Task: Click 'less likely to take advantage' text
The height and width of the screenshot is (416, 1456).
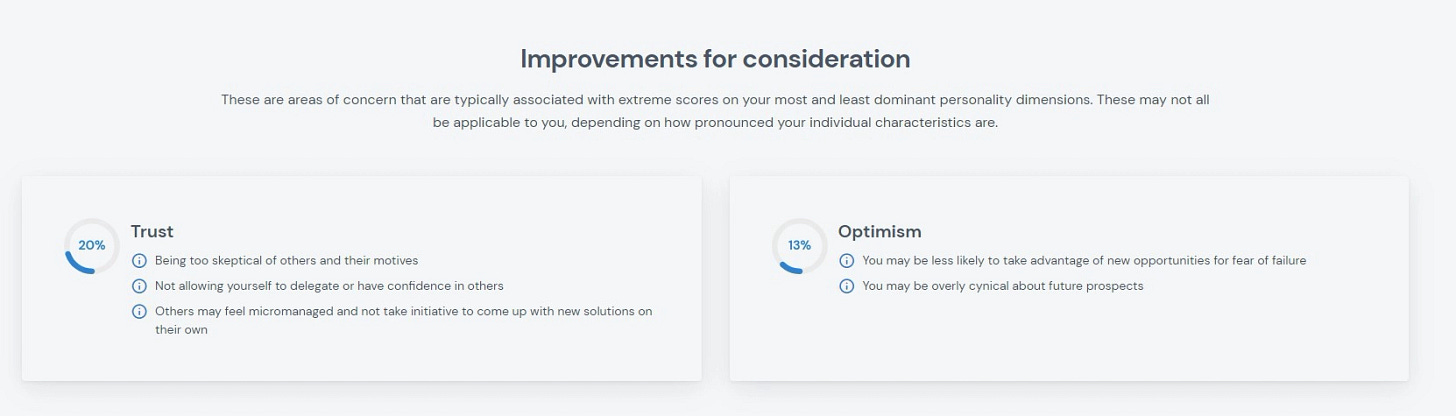Action: 1083,260
